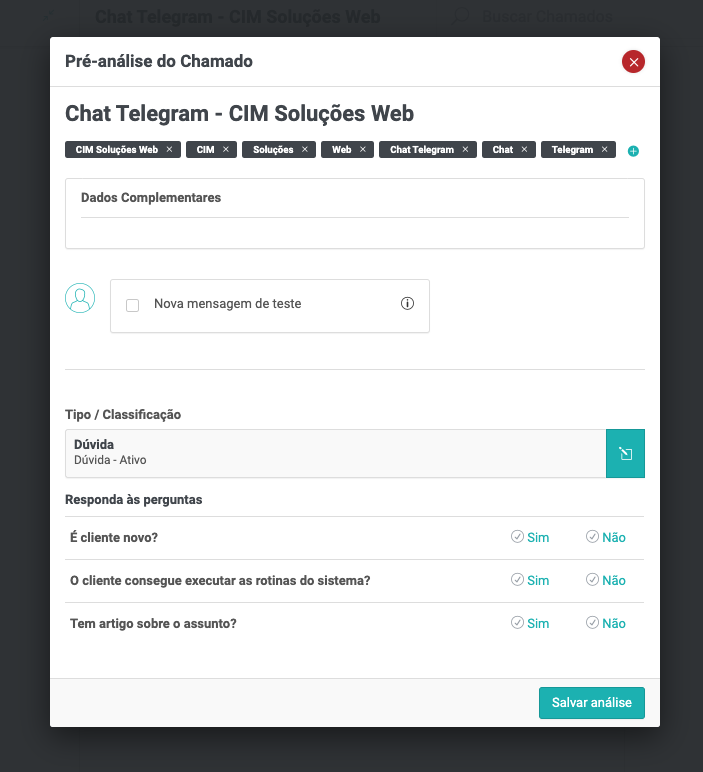
Task: Remove the 'Chat' tag
Action: [524, 150]
